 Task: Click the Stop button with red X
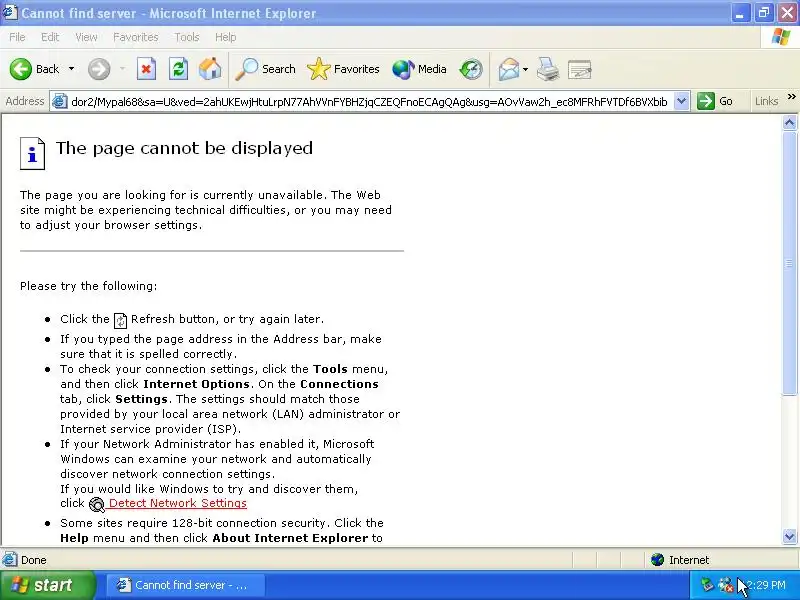(x=146, y=69)
